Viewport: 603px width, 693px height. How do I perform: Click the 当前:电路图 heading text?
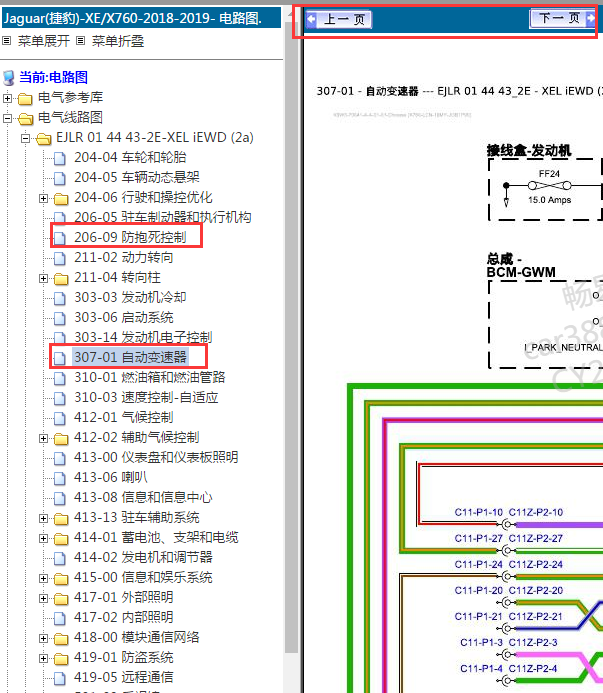53,77
